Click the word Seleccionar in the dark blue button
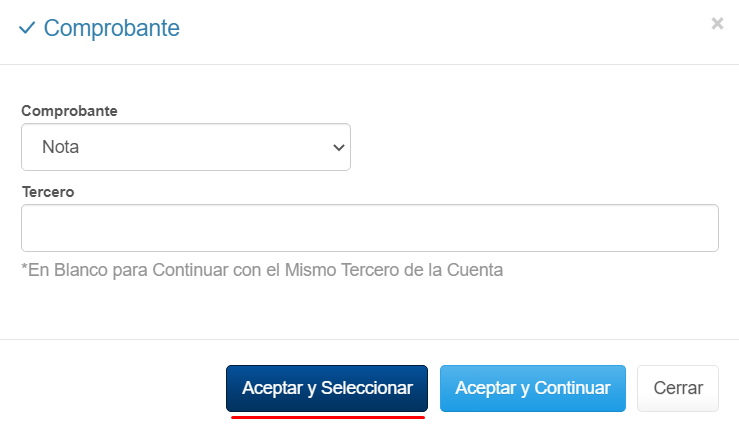Image resolution: width=739 pixels, height=443 pixels. click(x=367, y=388)
